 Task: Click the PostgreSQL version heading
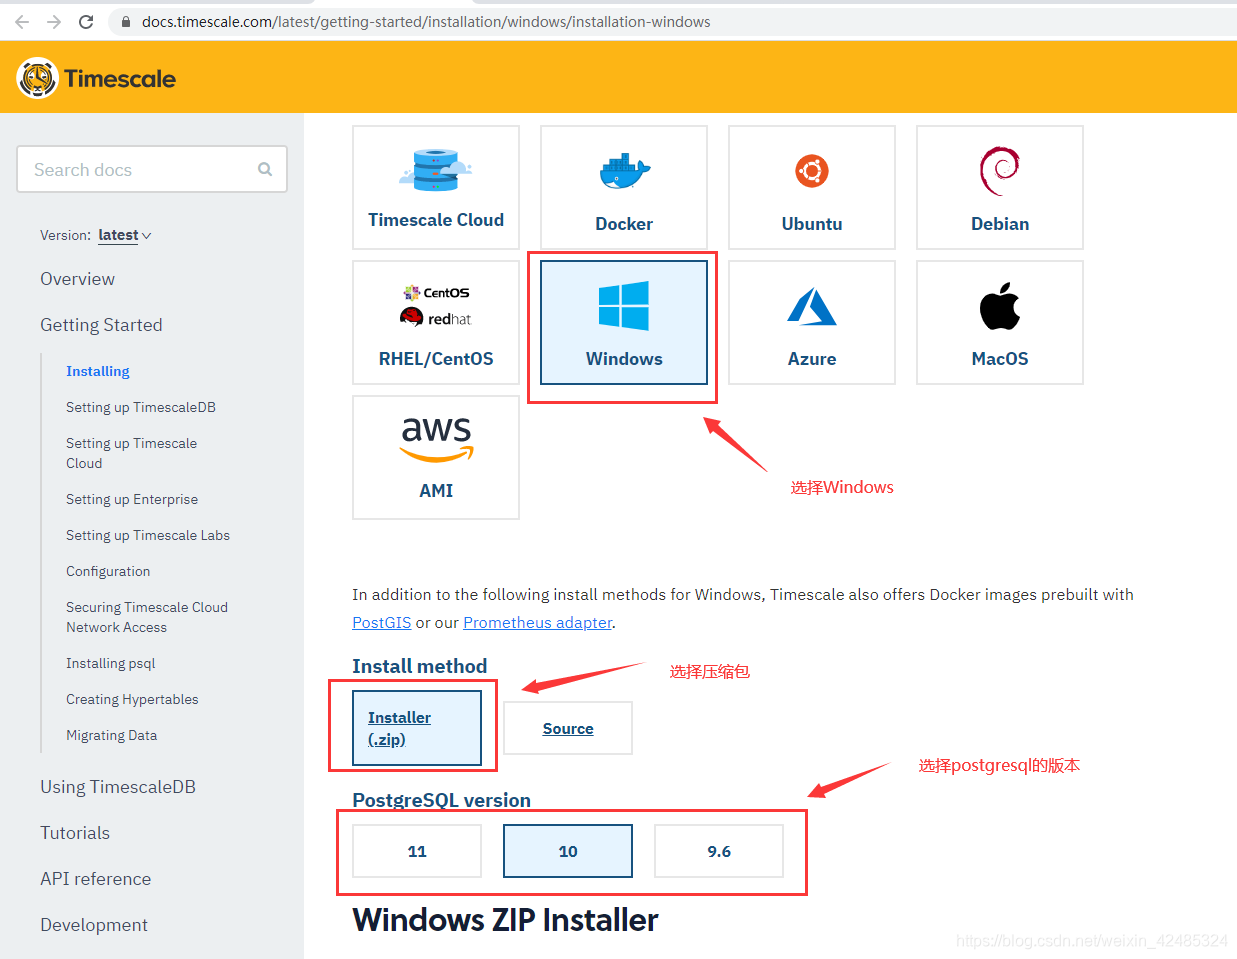coord(442,800)
